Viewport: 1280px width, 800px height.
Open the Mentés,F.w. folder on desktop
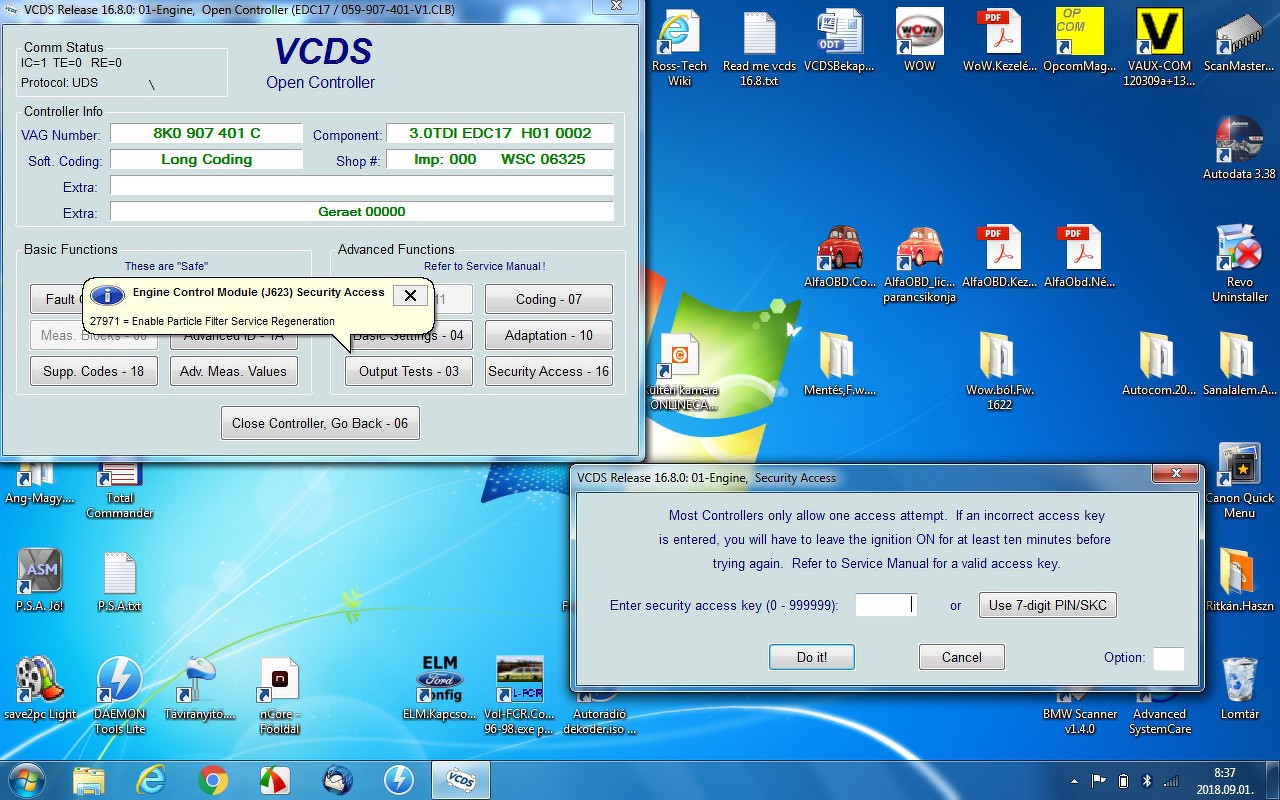coord(839,364)
